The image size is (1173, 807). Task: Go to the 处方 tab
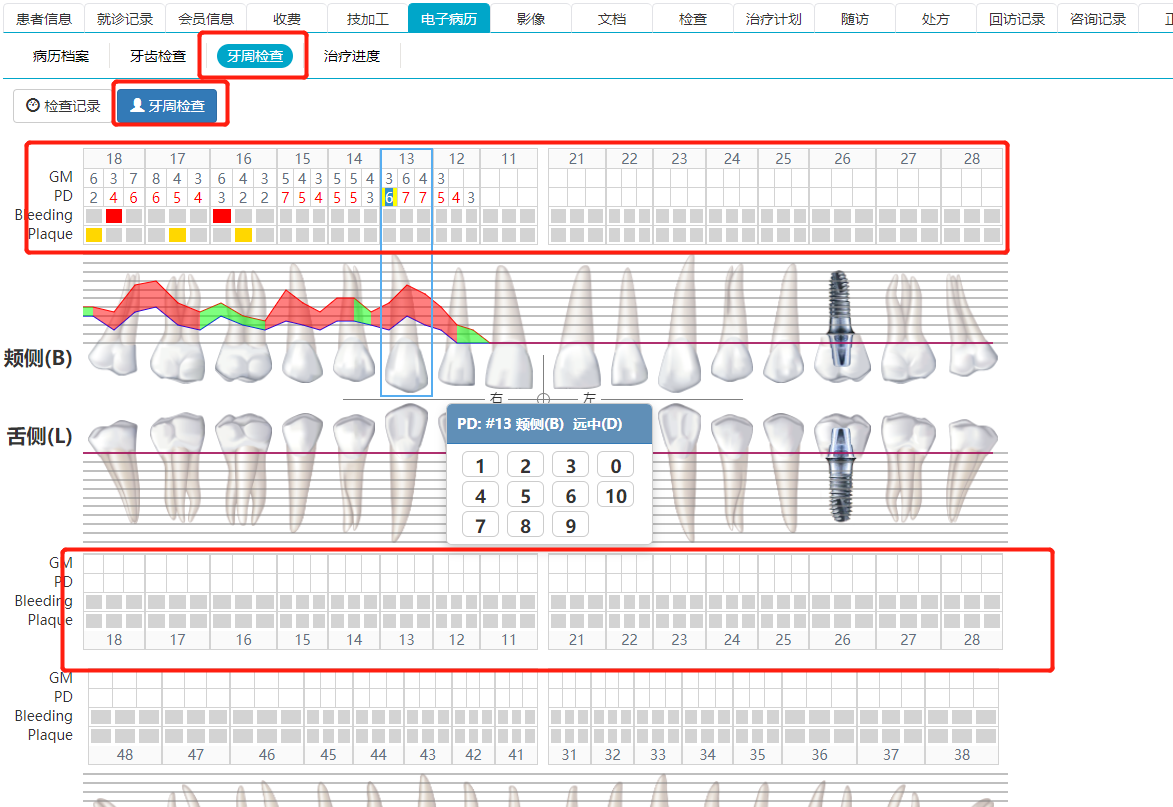(935, 19)
